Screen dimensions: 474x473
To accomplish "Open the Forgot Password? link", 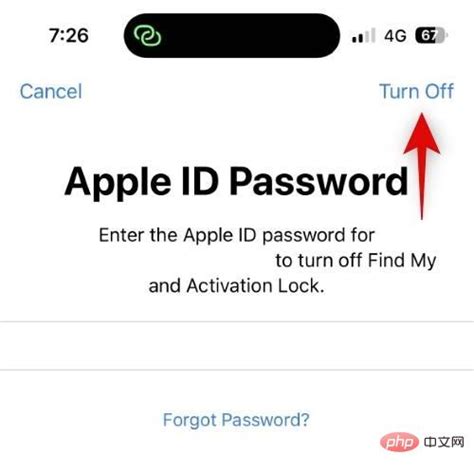I will click(x=236, y=420).
